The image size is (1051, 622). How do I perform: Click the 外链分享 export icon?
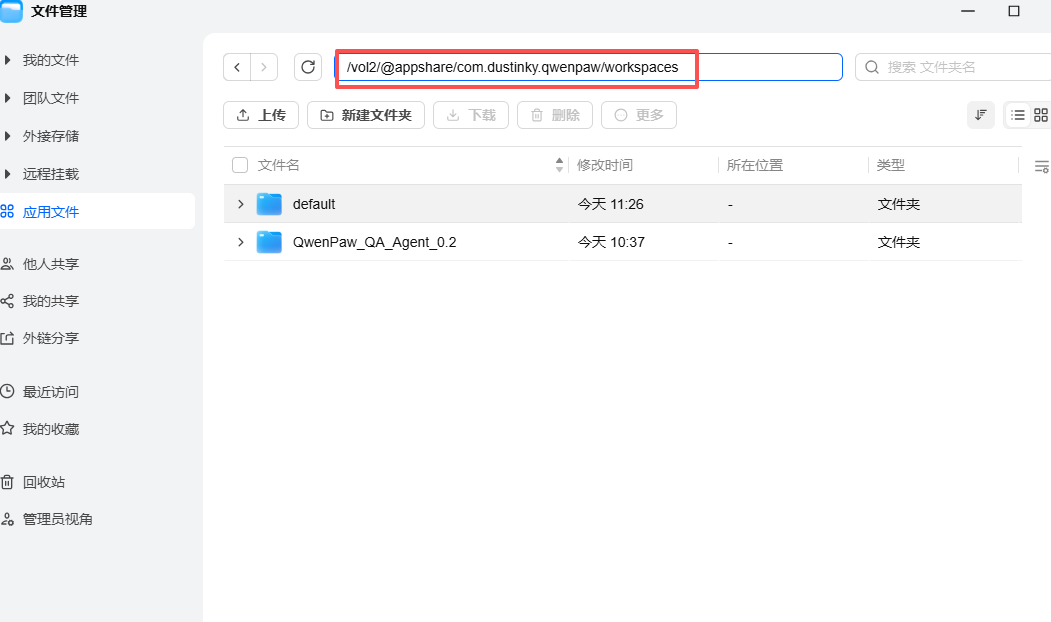[x=7, y=338]
